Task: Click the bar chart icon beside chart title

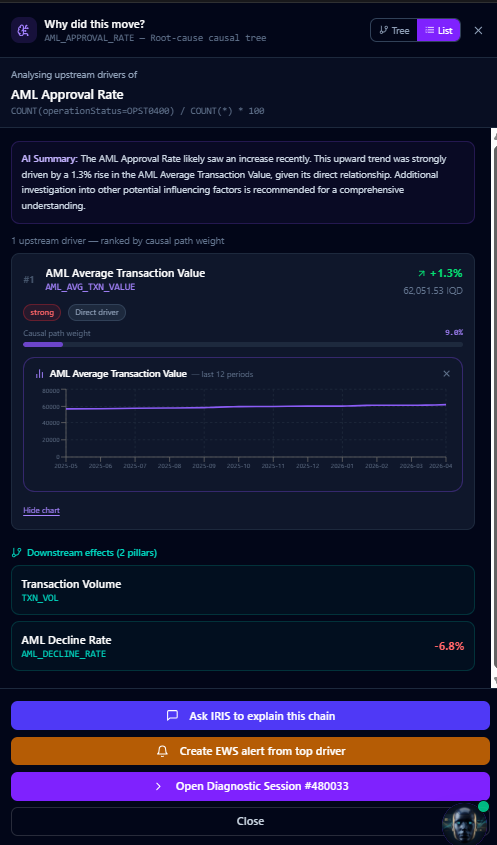Action: tap(39, 373)
